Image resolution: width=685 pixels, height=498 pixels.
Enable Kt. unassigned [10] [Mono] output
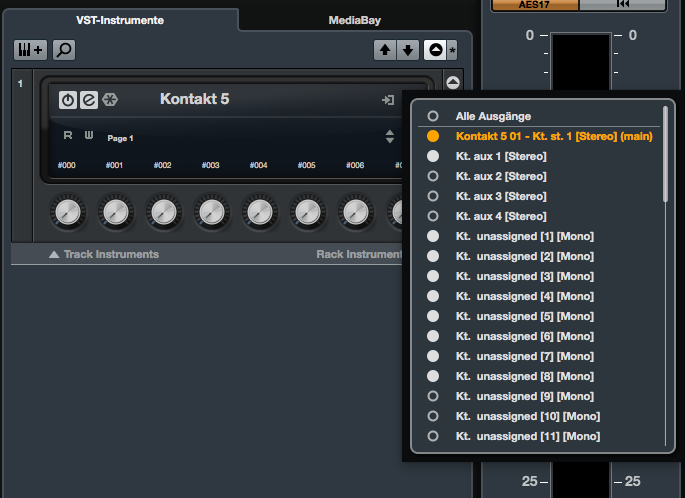click(x=540, y=416)
